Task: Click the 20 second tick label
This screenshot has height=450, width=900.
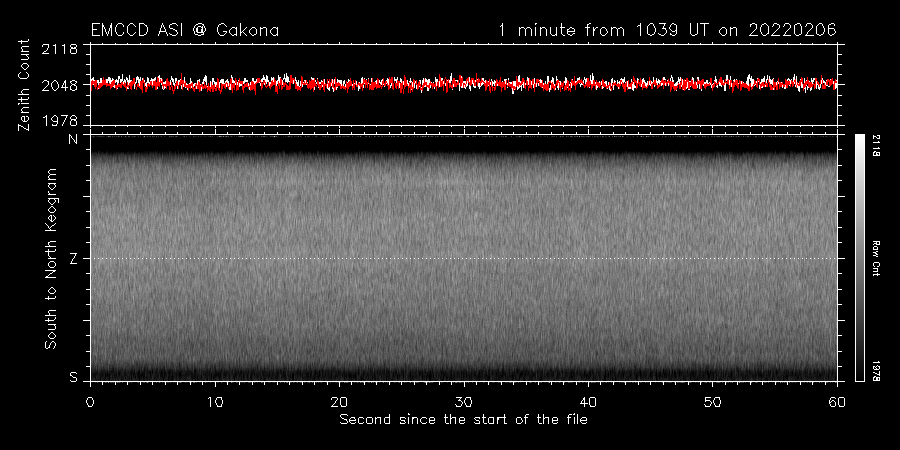Action: pos(339,402)
